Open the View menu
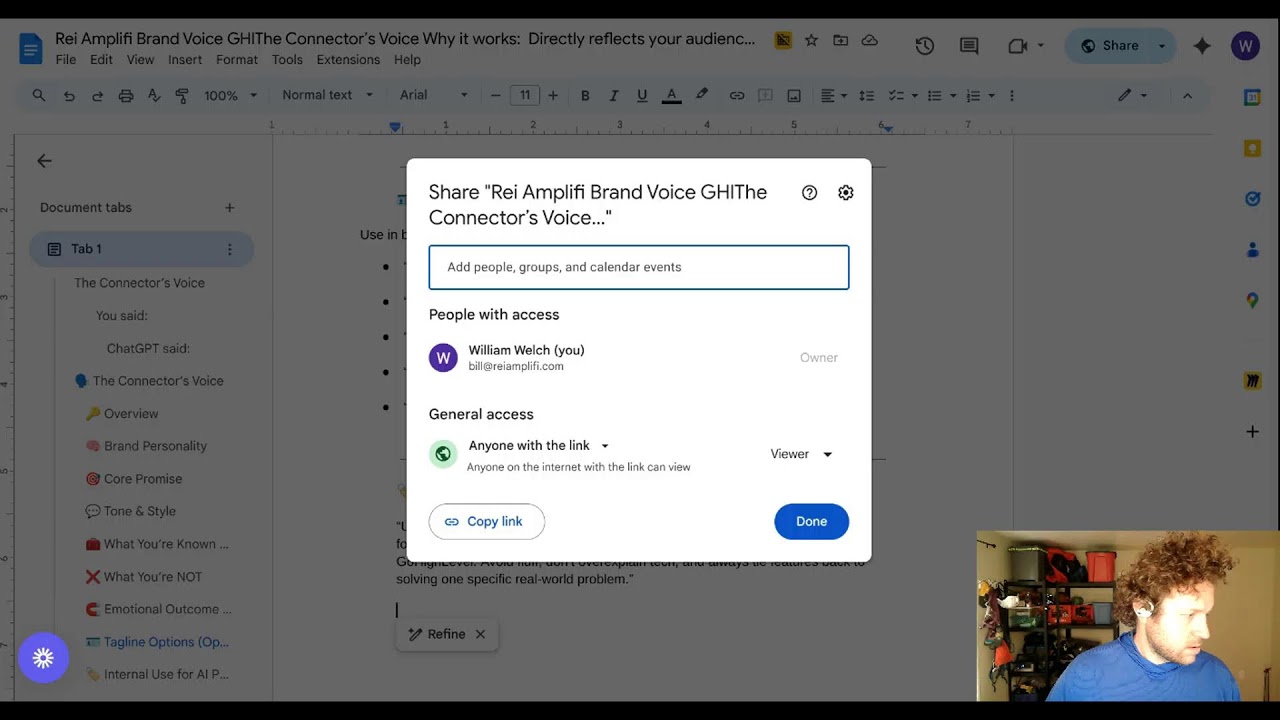This screenshot has height=720, width=1280. click(140, 60)
